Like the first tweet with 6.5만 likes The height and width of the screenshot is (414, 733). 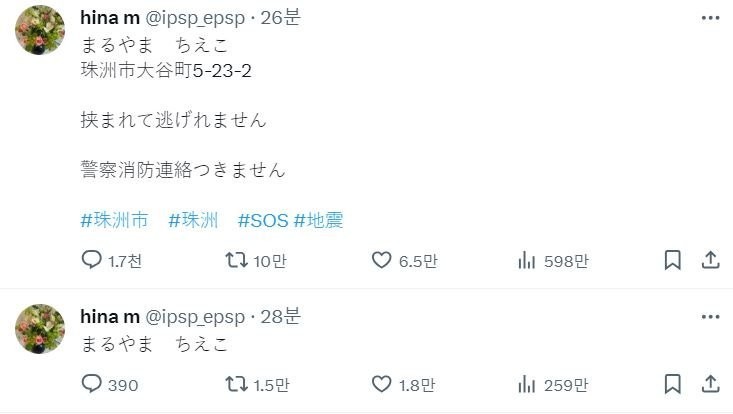coord(381,261)
